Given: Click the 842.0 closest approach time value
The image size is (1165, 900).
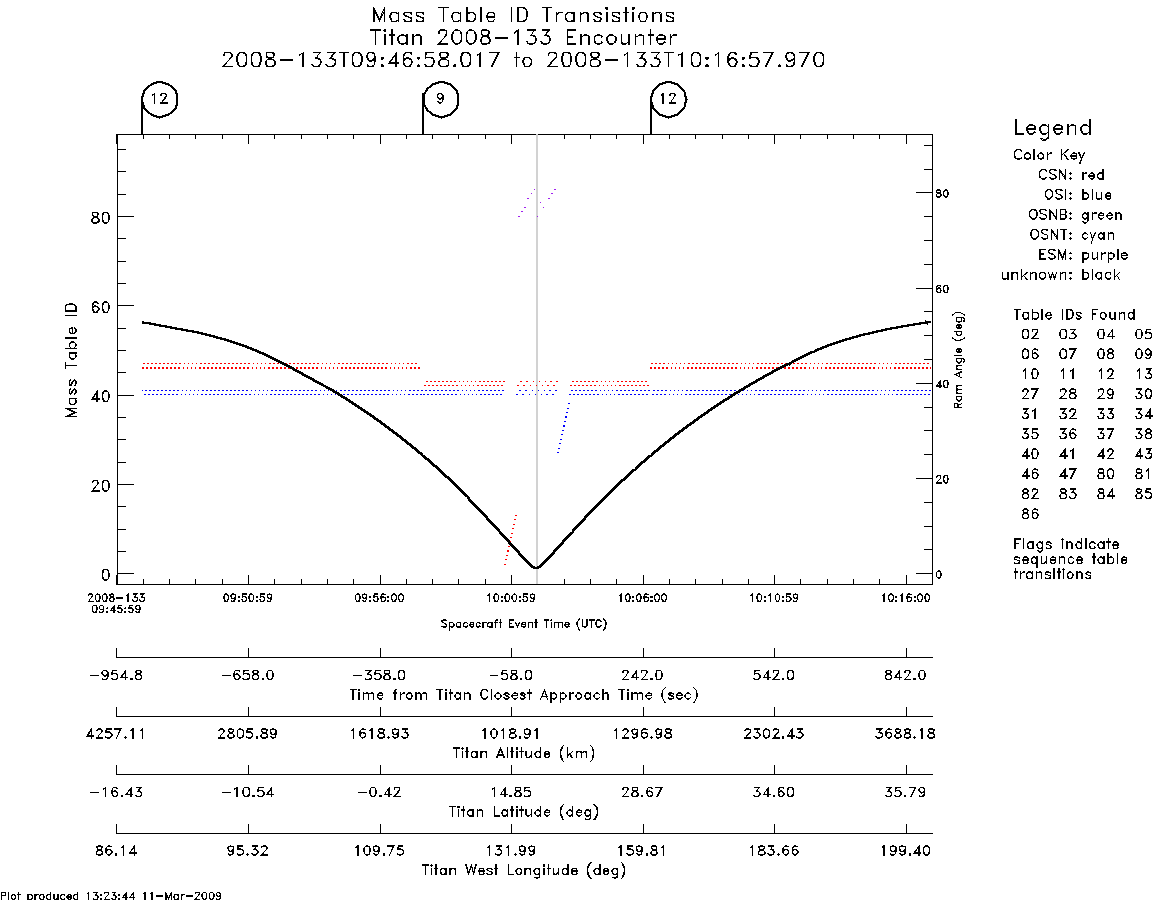Looking at the screenshot, I should (905, 676).
